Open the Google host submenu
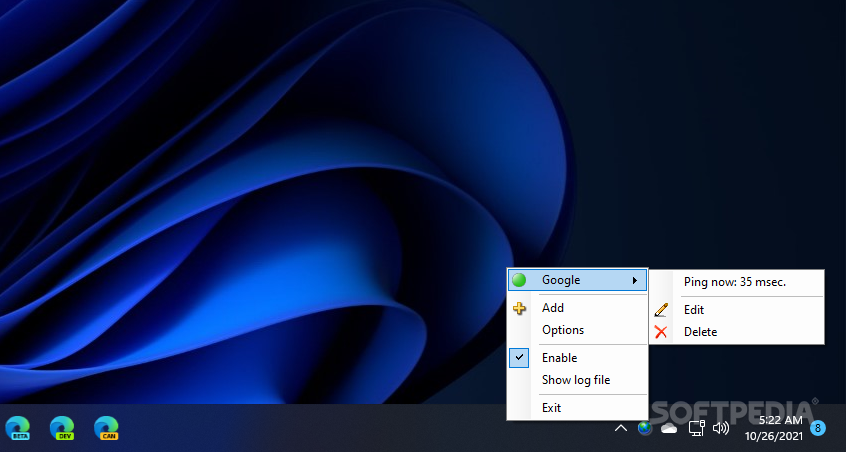 click(577, 280)
